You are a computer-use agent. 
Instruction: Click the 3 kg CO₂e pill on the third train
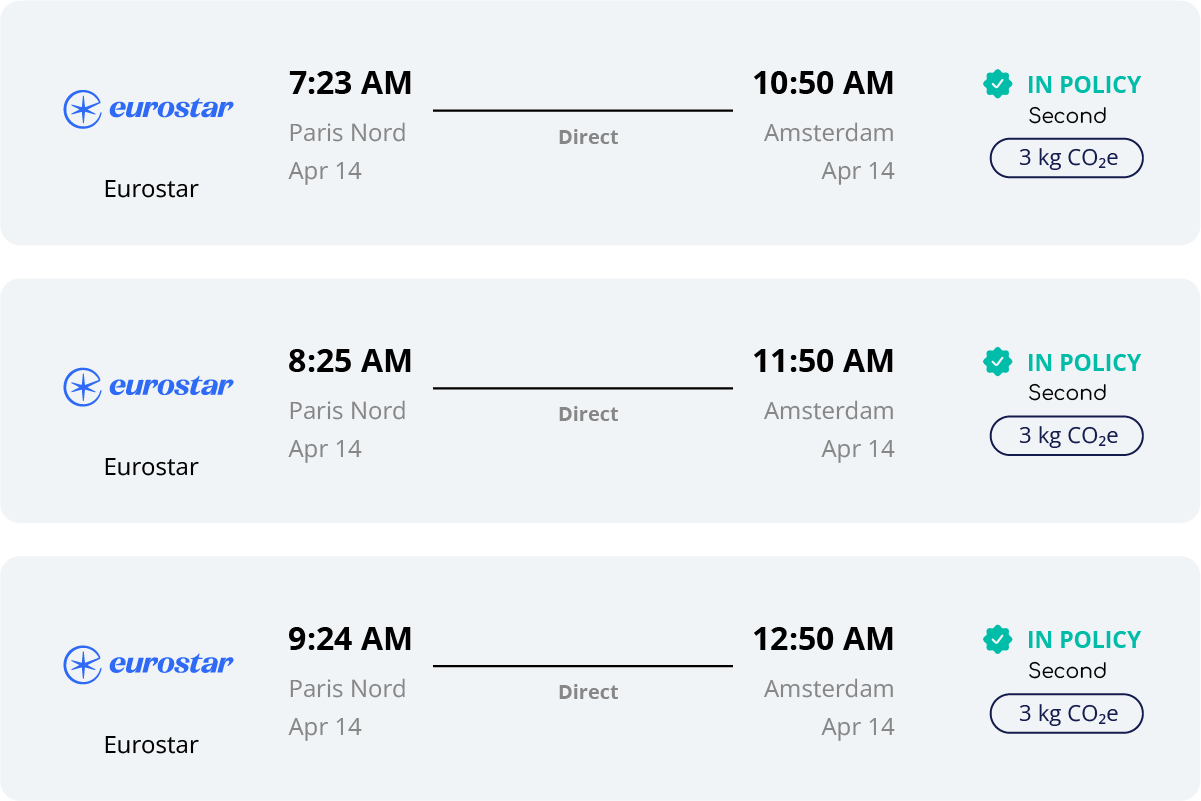[1066, 714]
